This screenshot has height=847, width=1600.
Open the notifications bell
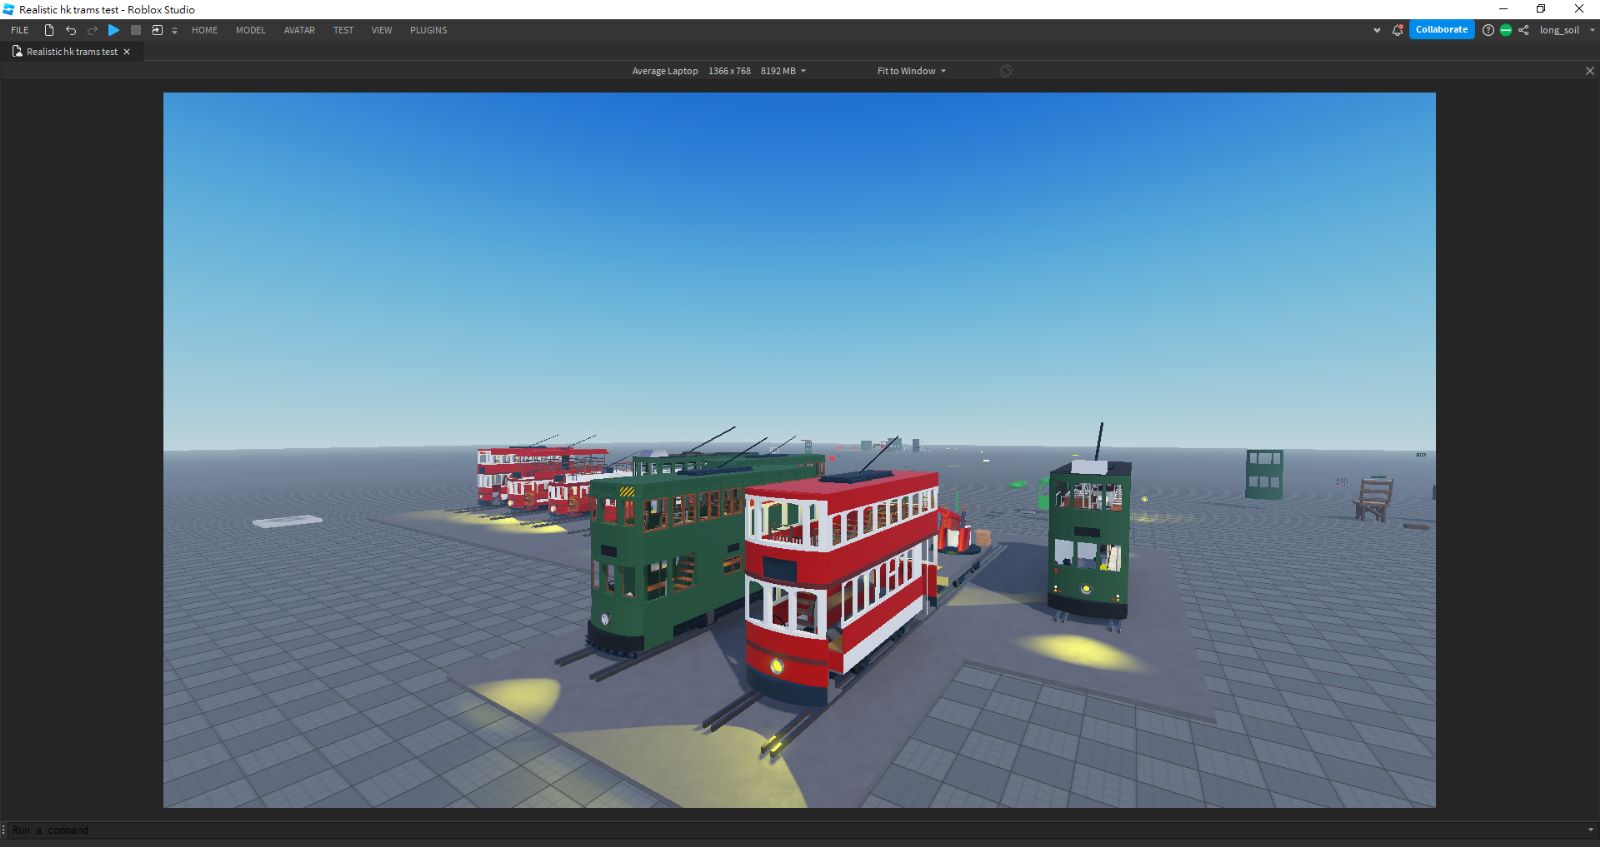click(1397, 30)
